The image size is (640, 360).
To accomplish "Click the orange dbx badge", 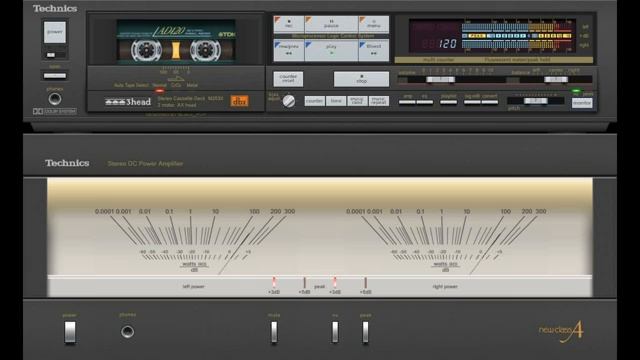I will 239,101.
